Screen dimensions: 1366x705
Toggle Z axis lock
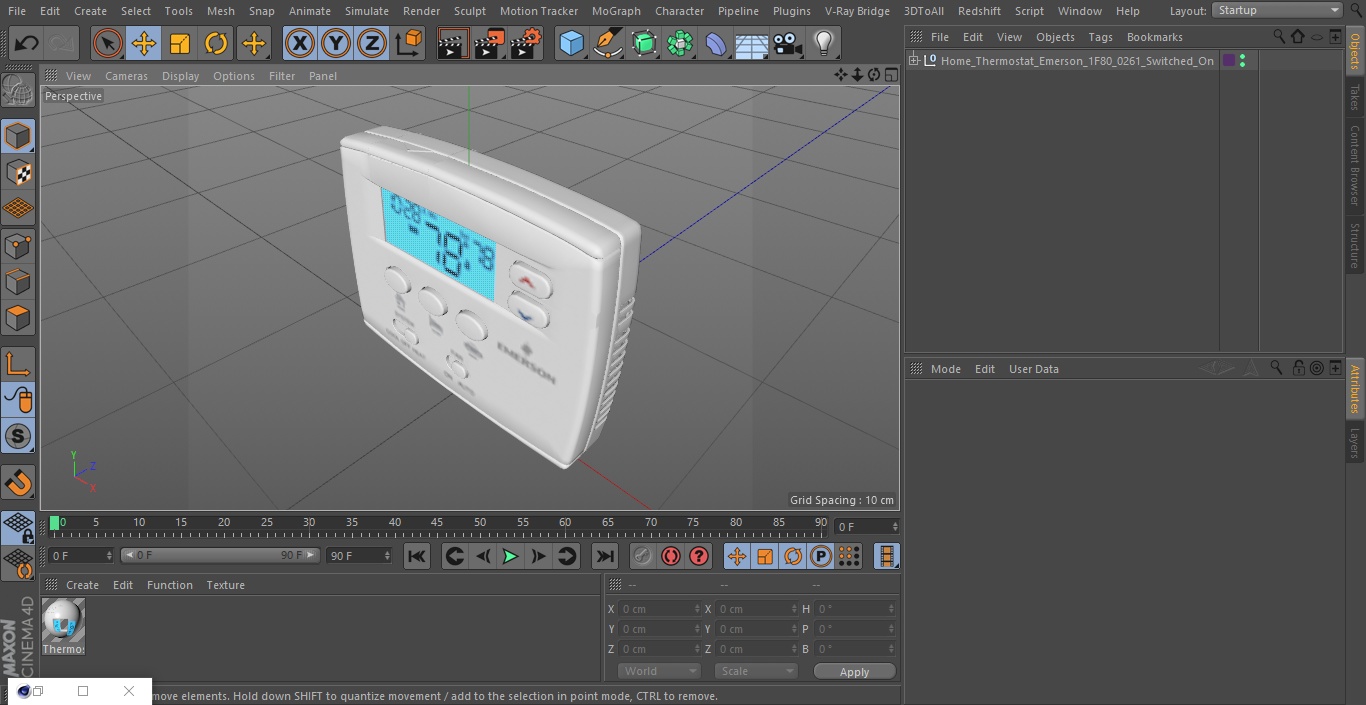[371, 44]
